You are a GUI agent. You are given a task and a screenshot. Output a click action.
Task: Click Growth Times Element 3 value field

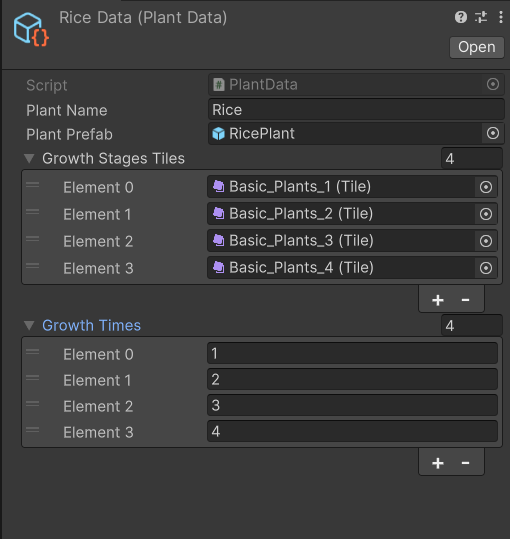352,431
